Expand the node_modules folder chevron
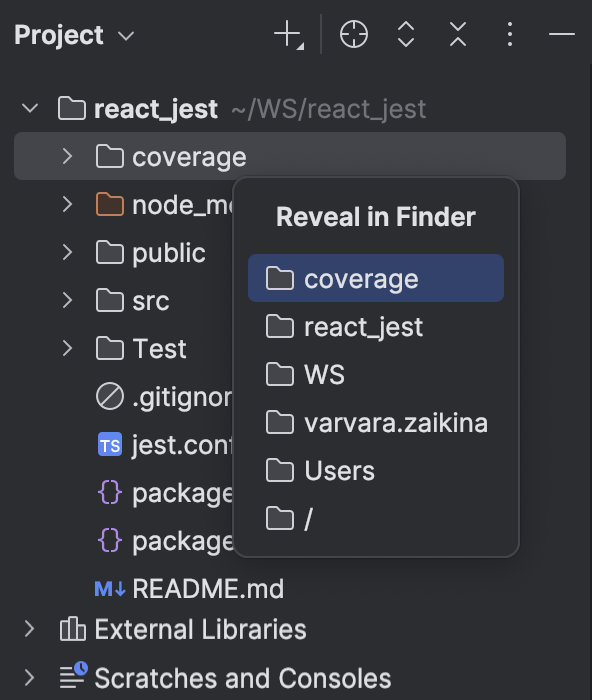Viewport: 592px width, 700px height. [67, 204]
